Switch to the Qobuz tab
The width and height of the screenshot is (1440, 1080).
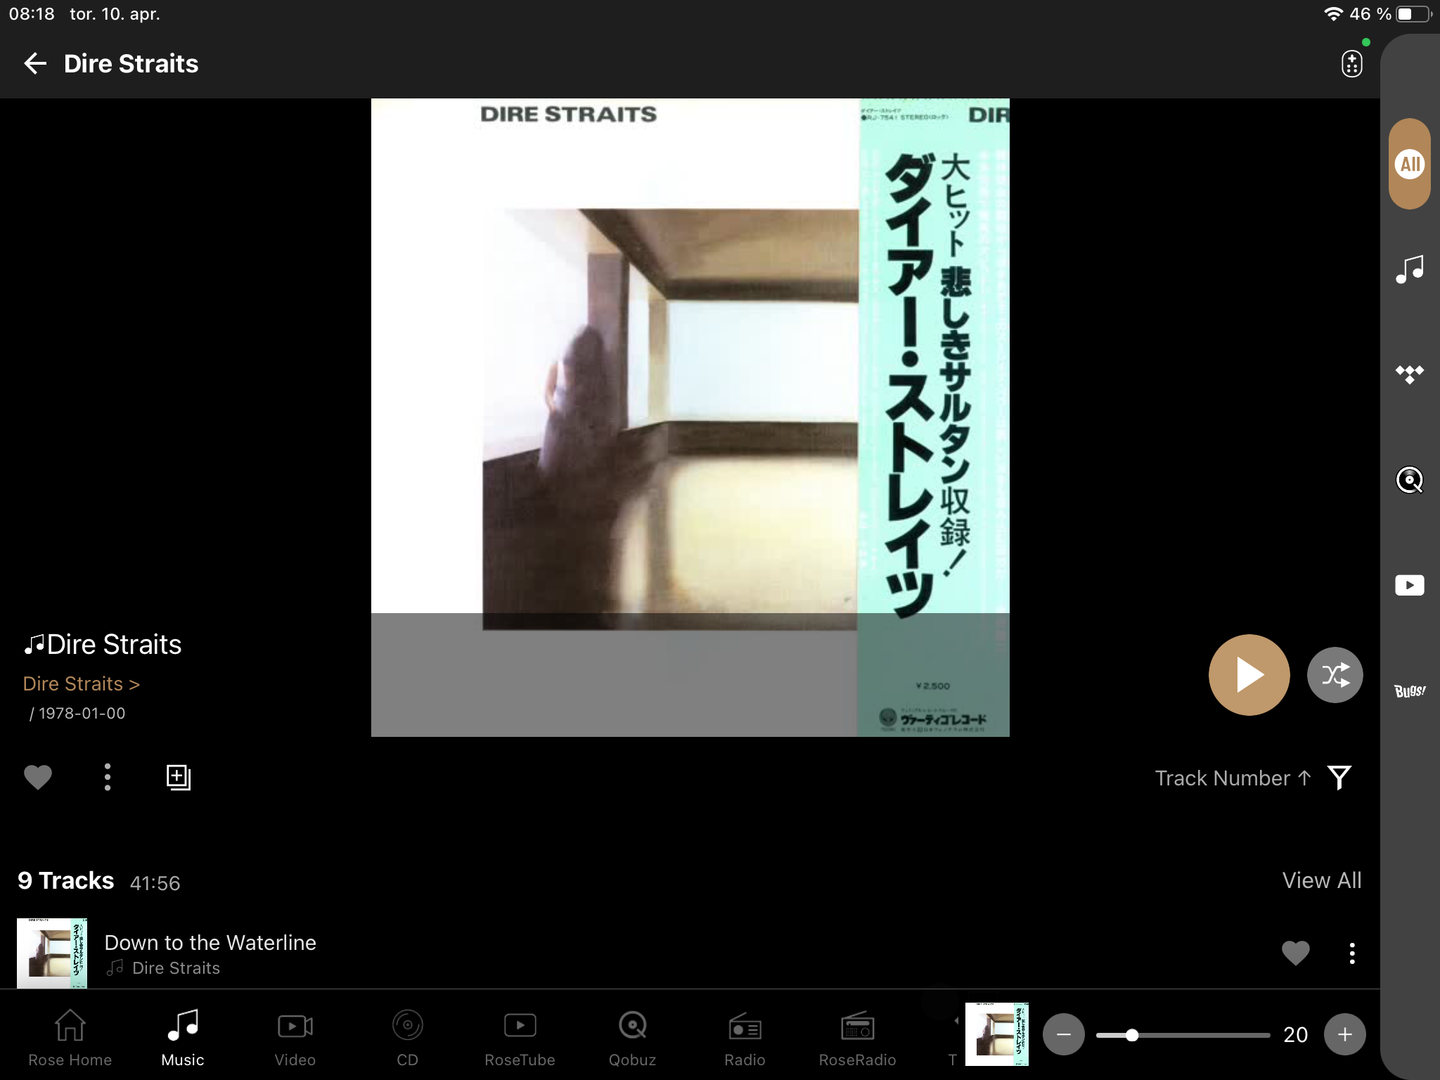[633, 1037]
